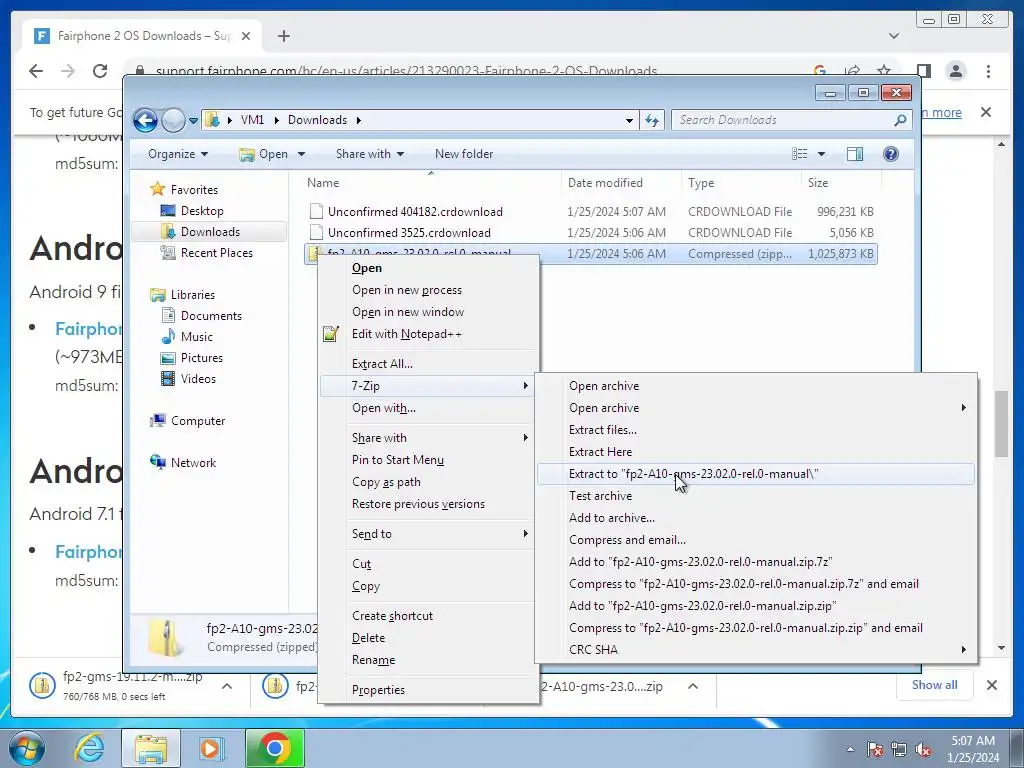Click the Action Center flag tray icon
1024x768 pixels.
(875, 750)
